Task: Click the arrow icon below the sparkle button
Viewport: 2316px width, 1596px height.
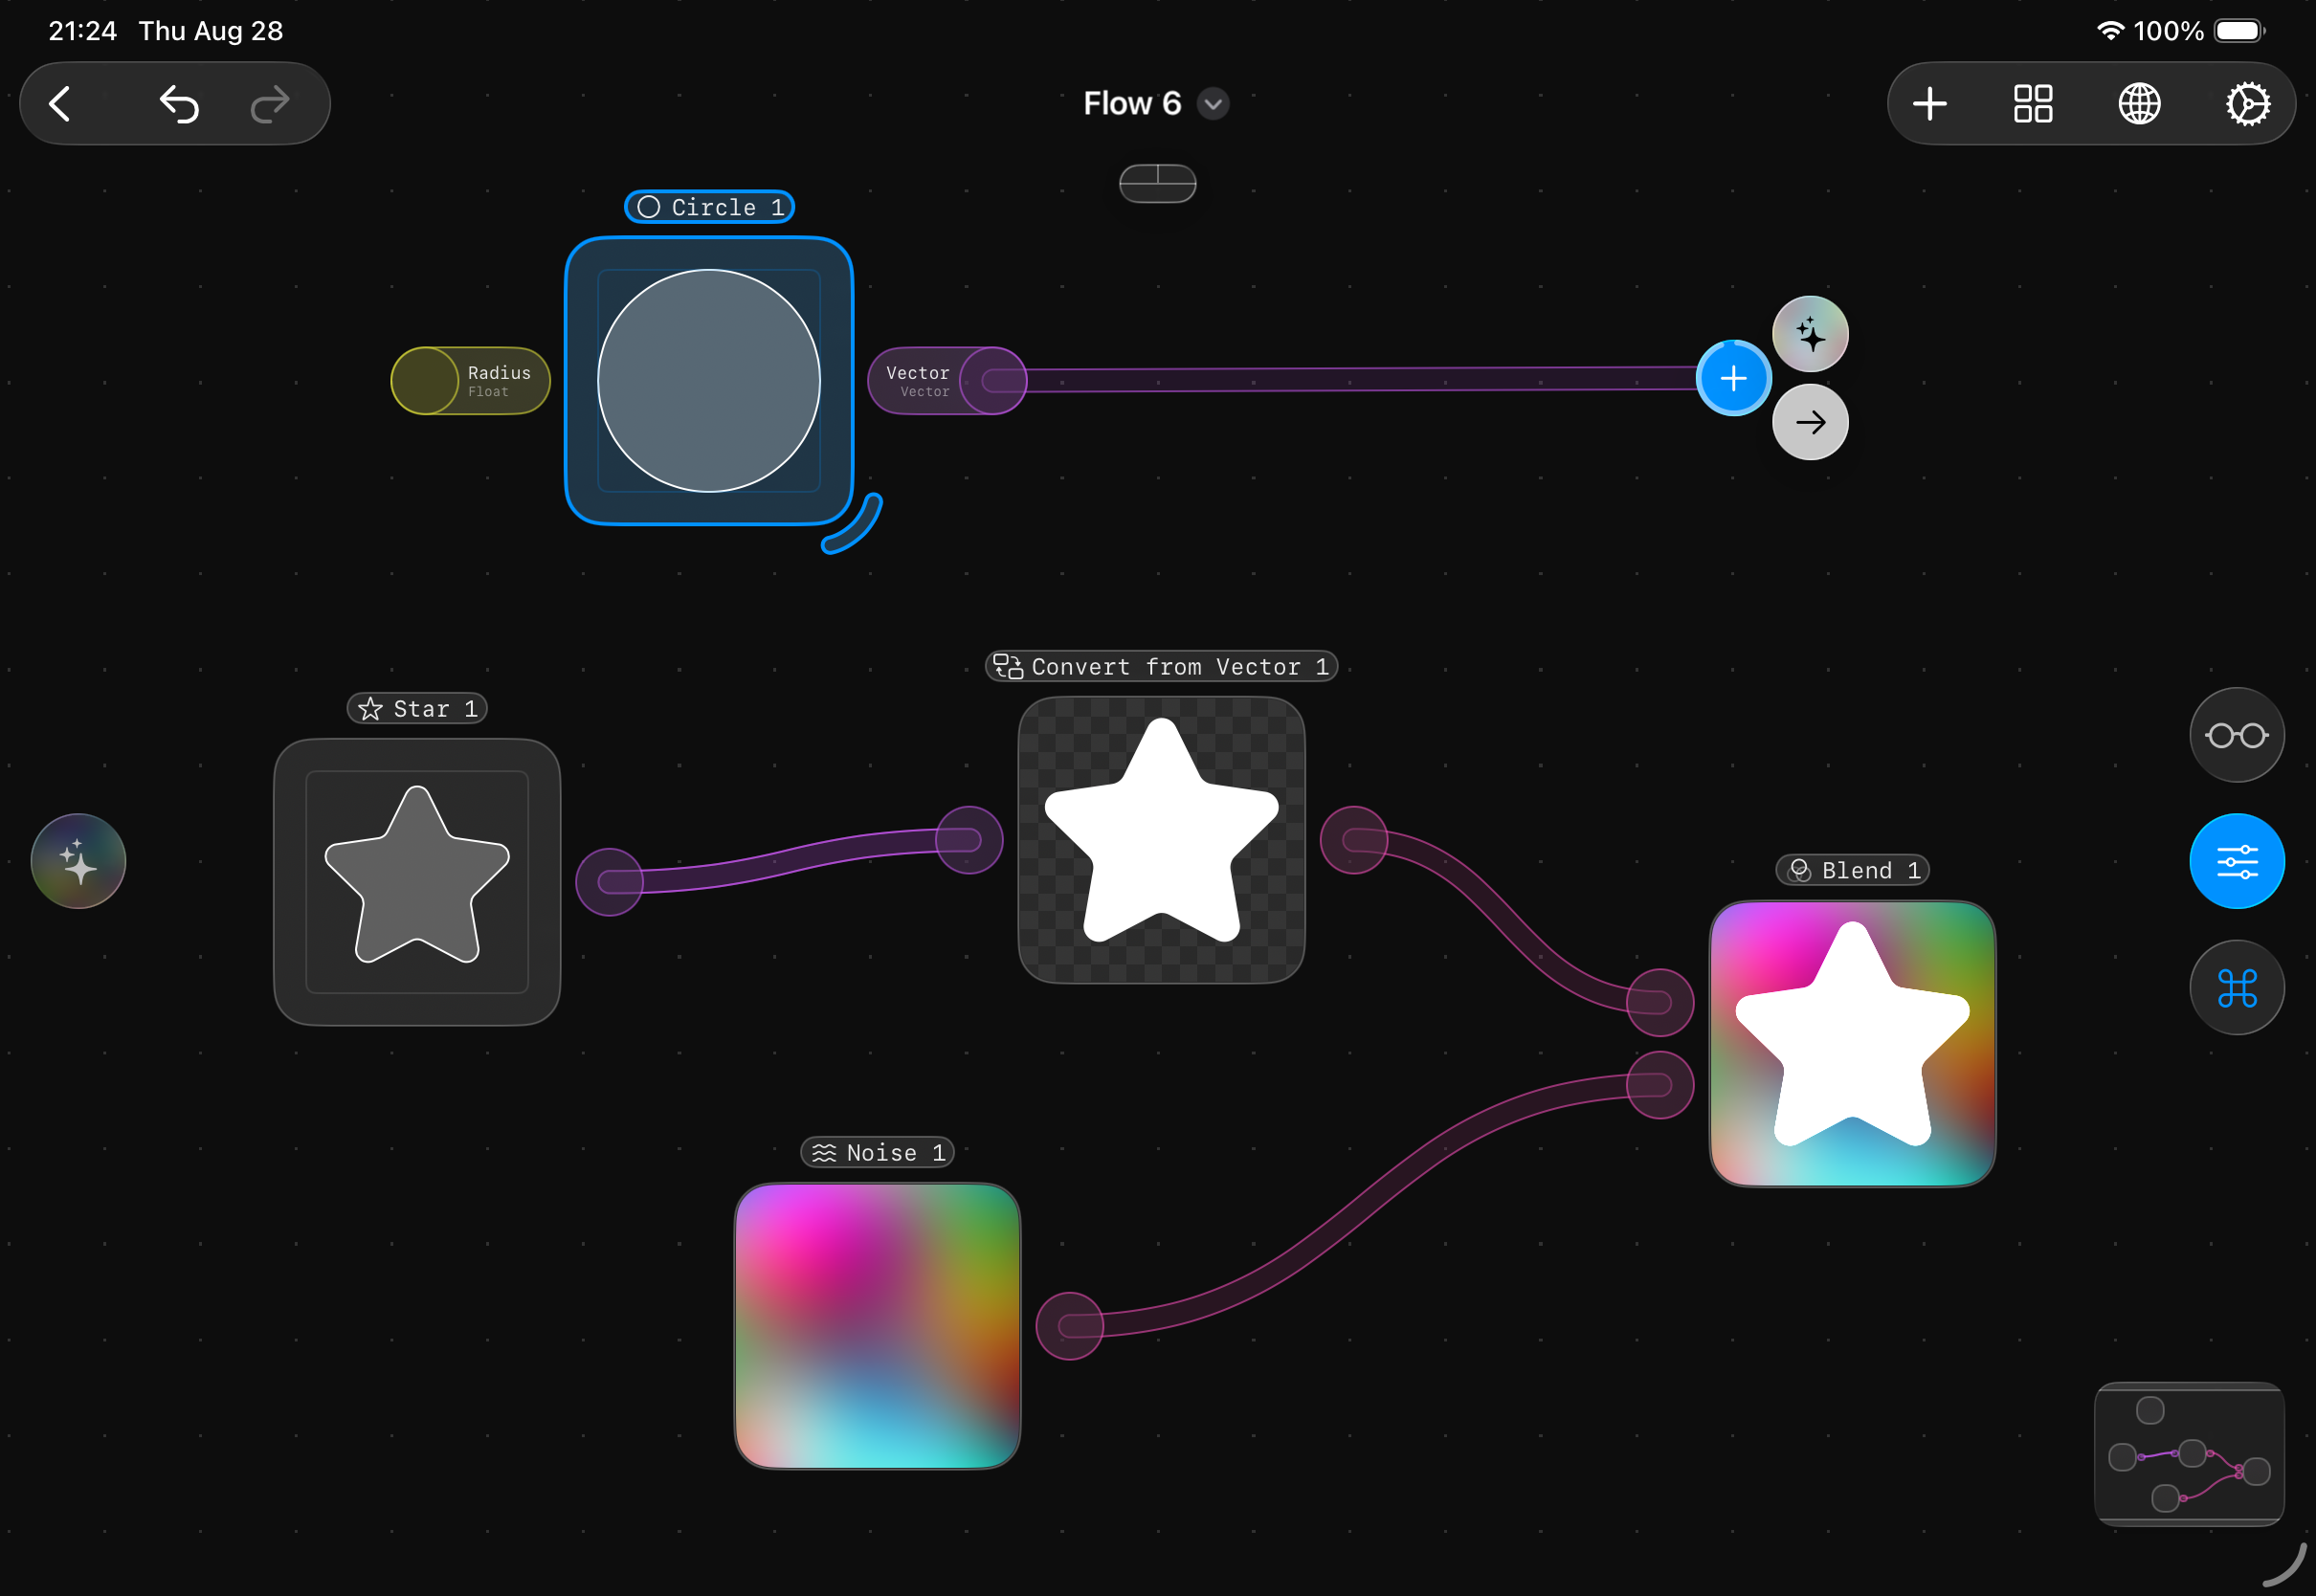Action: tap(1810, 422)
